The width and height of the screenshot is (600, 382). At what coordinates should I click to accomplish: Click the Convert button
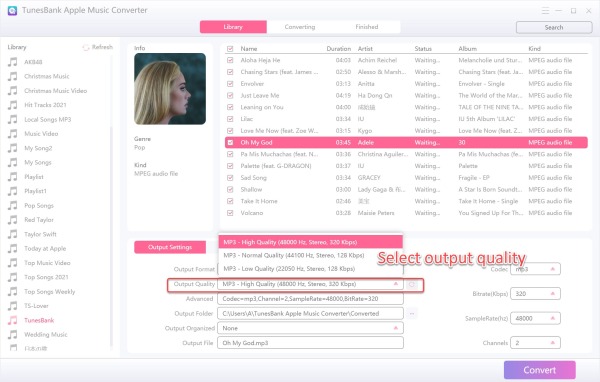[x=540, y=370]
